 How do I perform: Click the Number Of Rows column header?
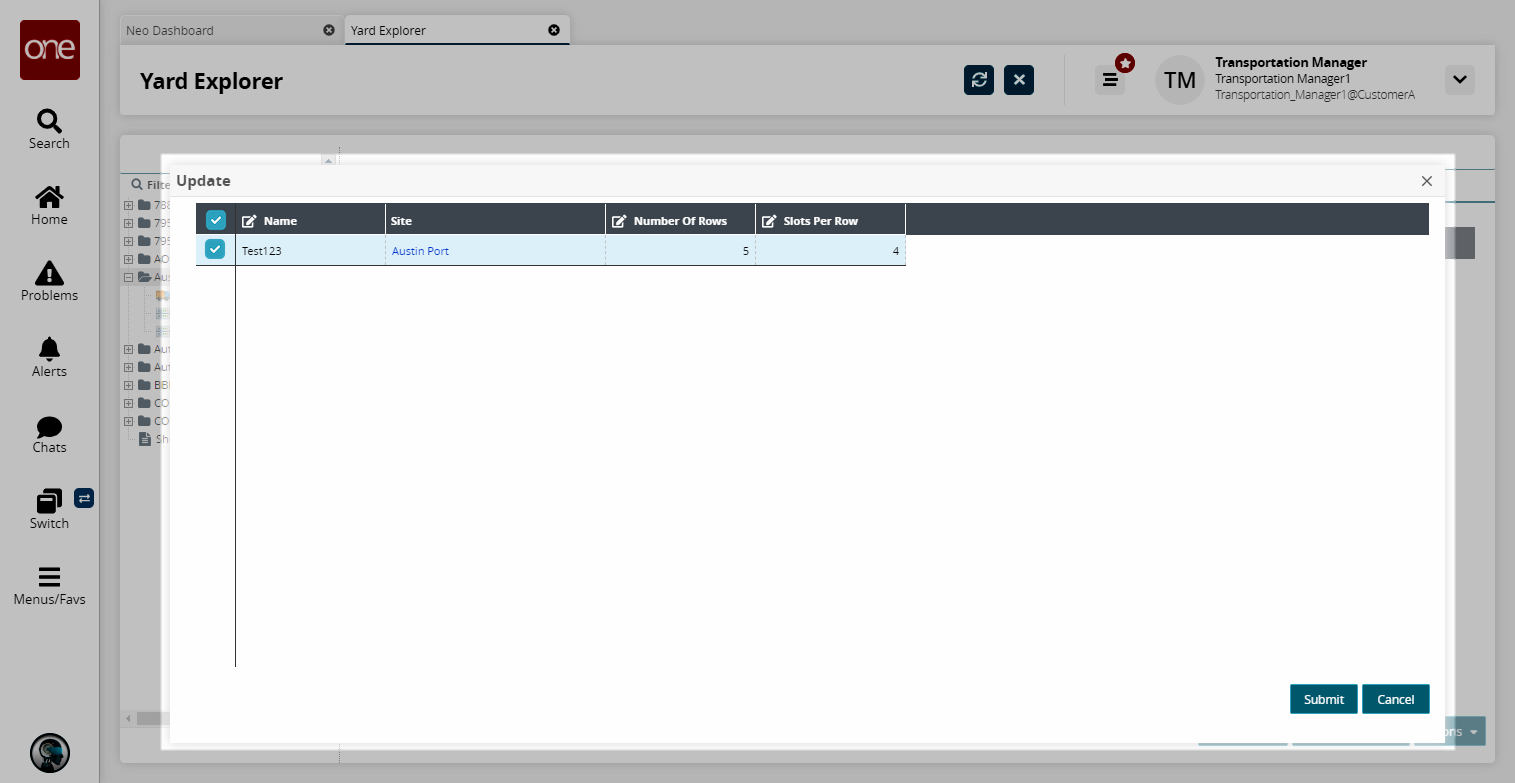coord(680,220)
